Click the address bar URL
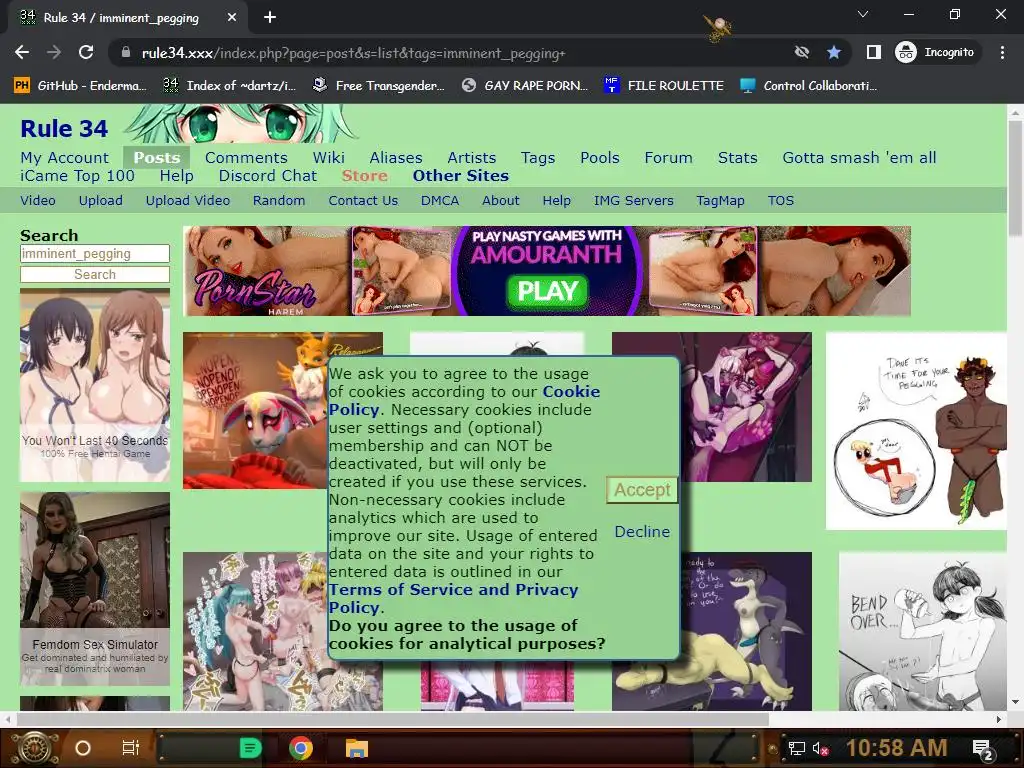This screenshot has height=768, width=1024. [x=353, y=53]
